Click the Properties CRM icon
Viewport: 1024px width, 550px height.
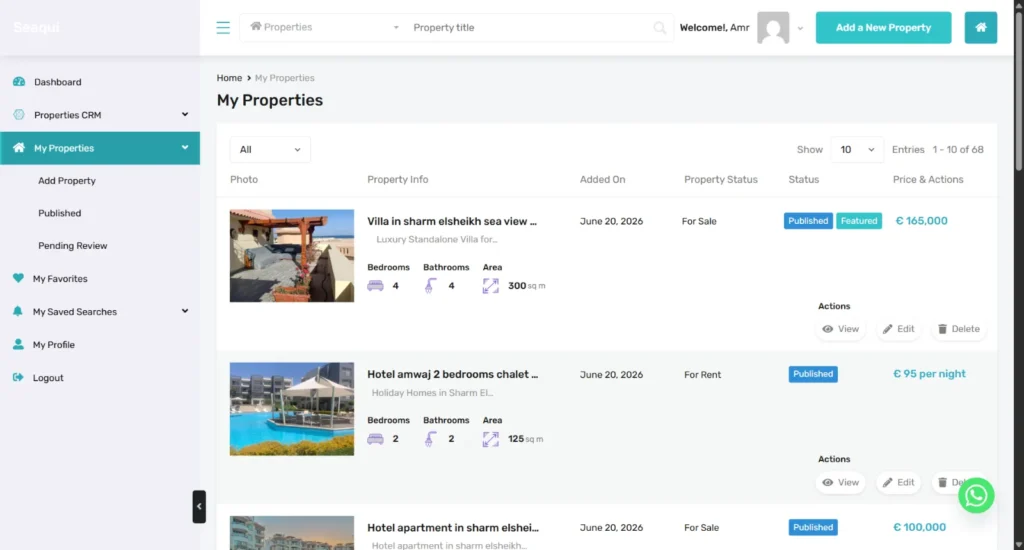pyautogui.click(x=19, y=114)
